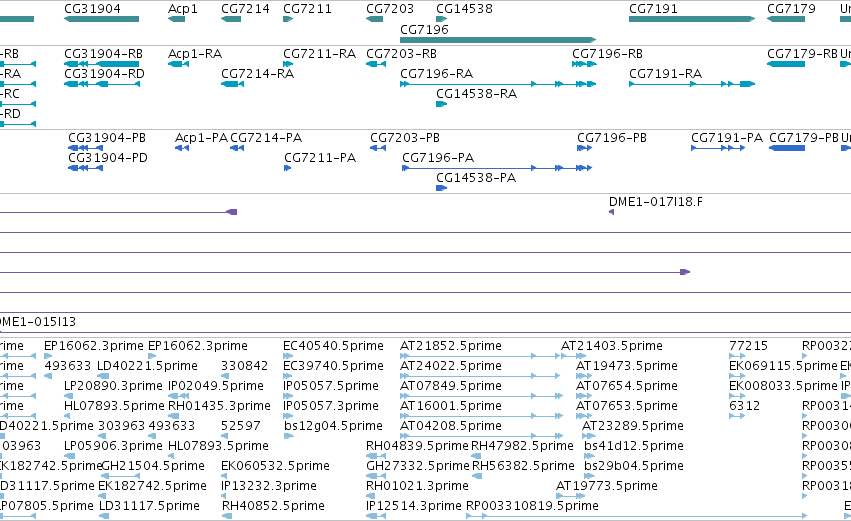851x521 pixels.
Task: Select EST bs41d12.5prime
Action: pos(633,446)
